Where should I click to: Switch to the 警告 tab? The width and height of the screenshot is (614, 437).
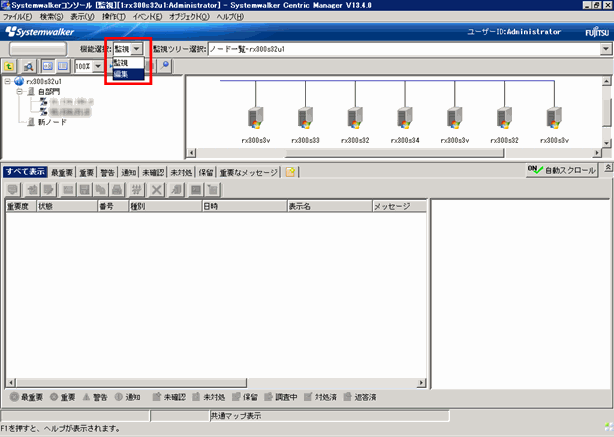point(107,172)
